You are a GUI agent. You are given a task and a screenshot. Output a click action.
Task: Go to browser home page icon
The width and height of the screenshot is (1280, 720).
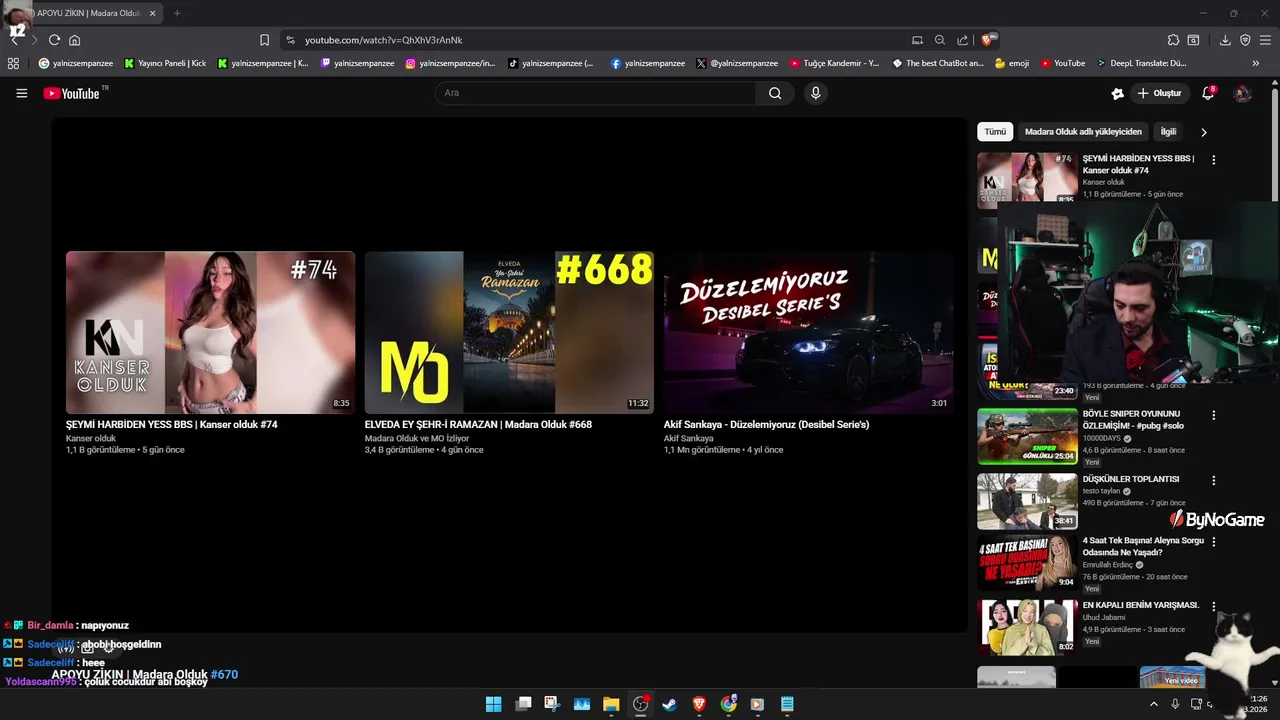[x=74, y=40]
